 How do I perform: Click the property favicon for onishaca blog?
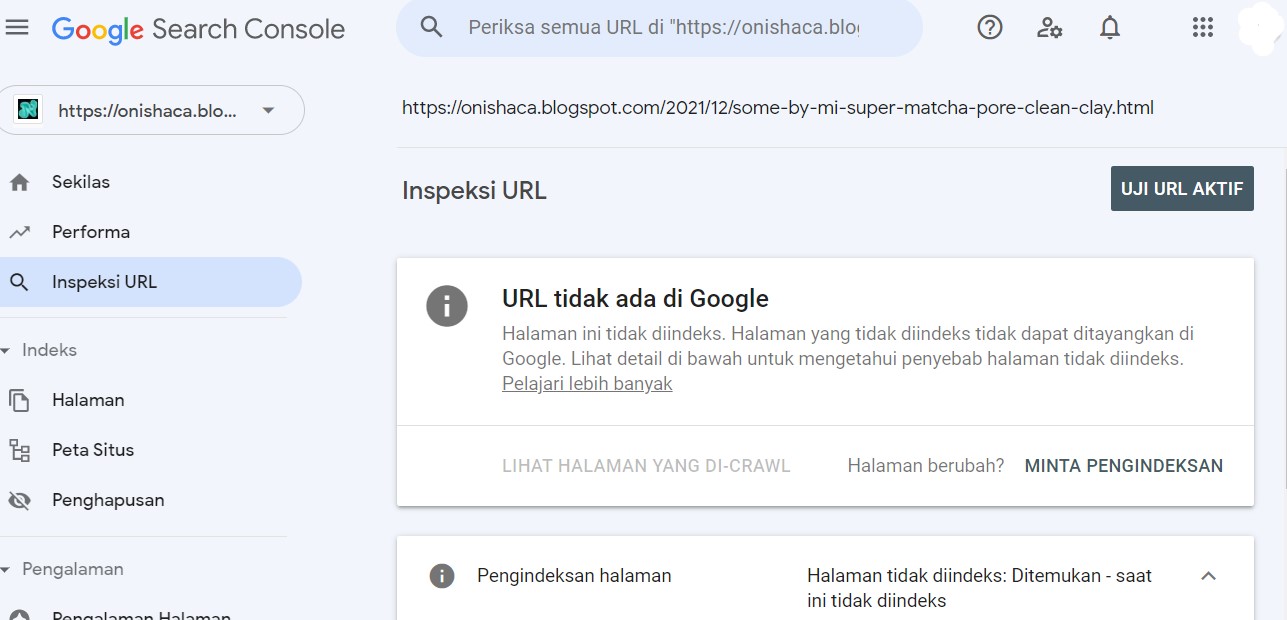(x=28, y=110)
